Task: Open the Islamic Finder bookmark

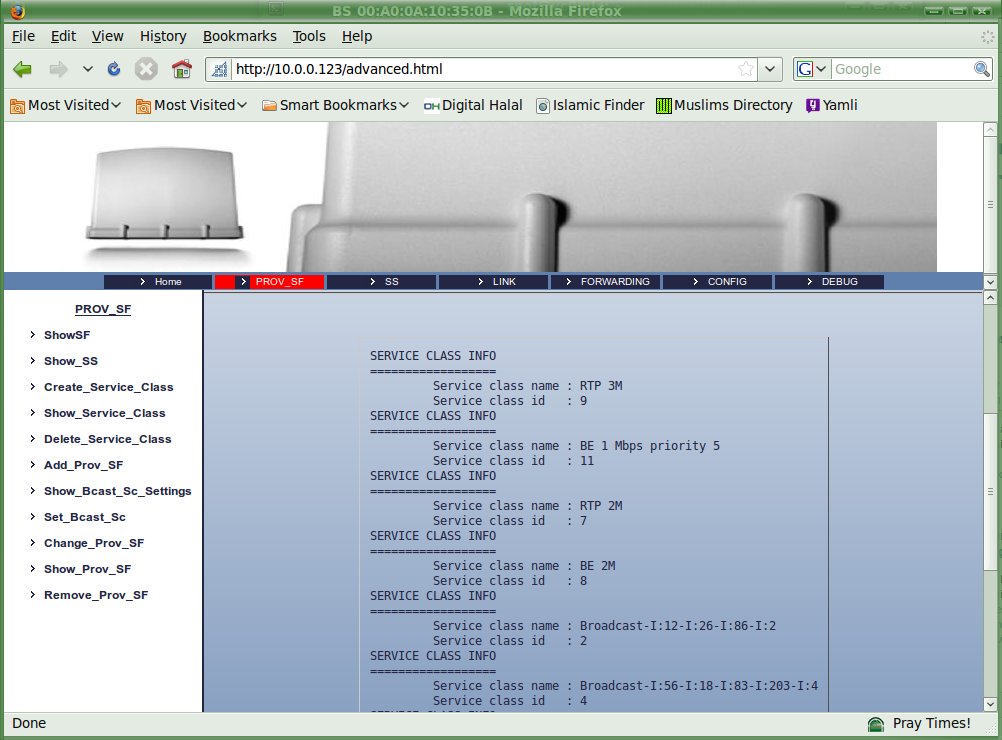Action: [590, 105]
